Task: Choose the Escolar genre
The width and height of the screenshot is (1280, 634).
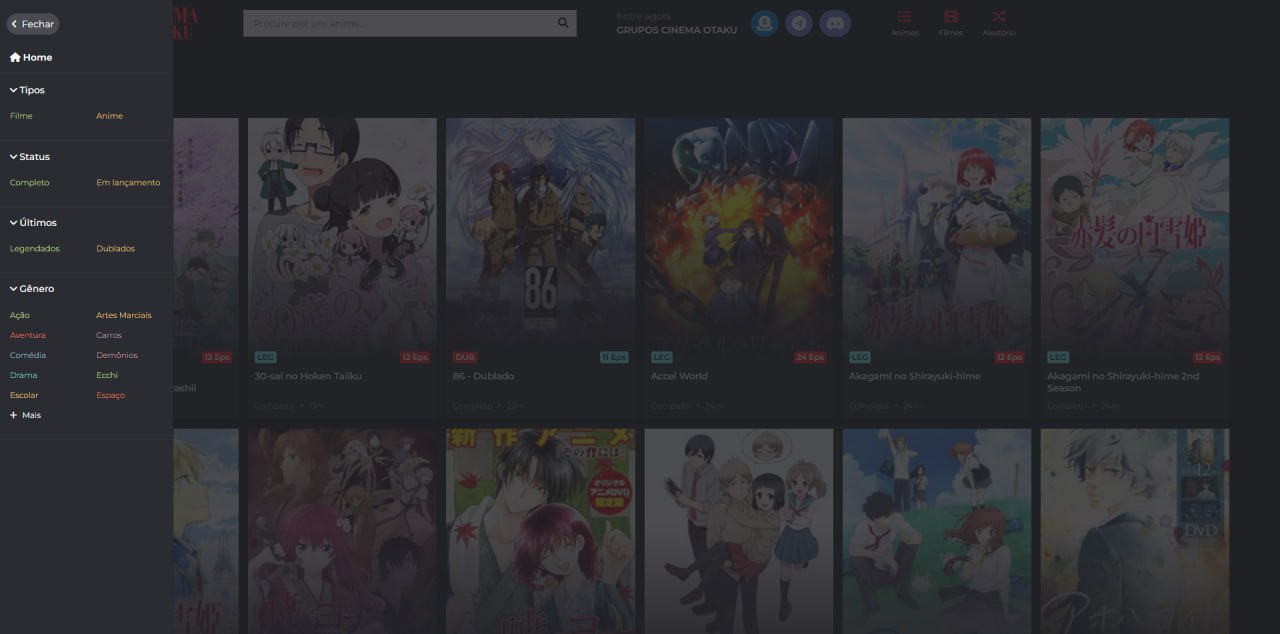Action: (x=24, y=395)
